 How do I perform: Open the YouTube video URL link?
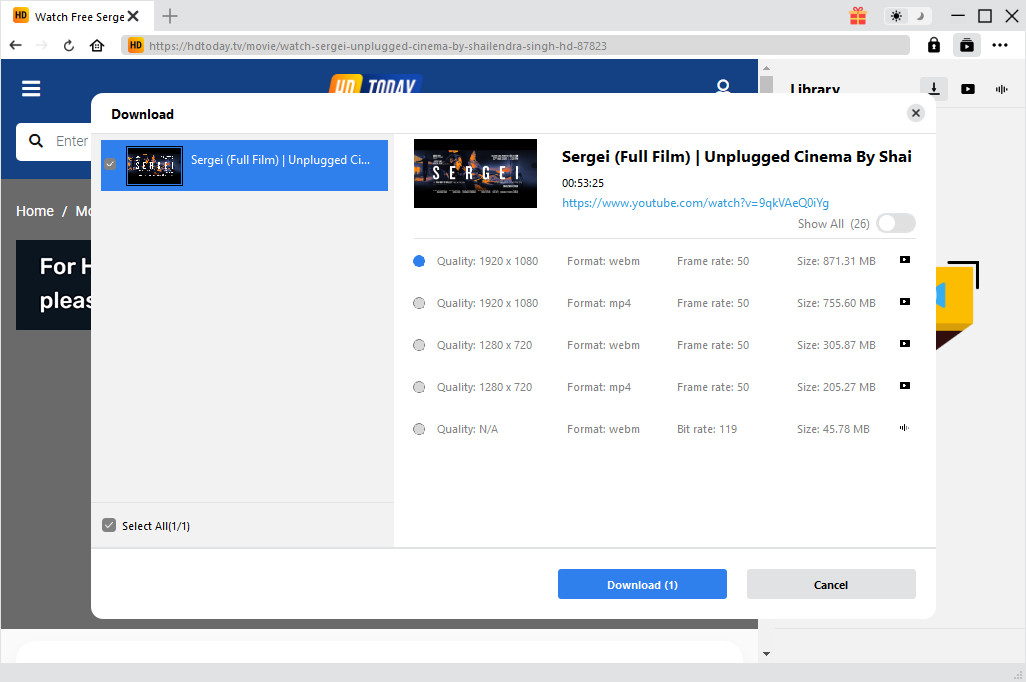point(695,203)
